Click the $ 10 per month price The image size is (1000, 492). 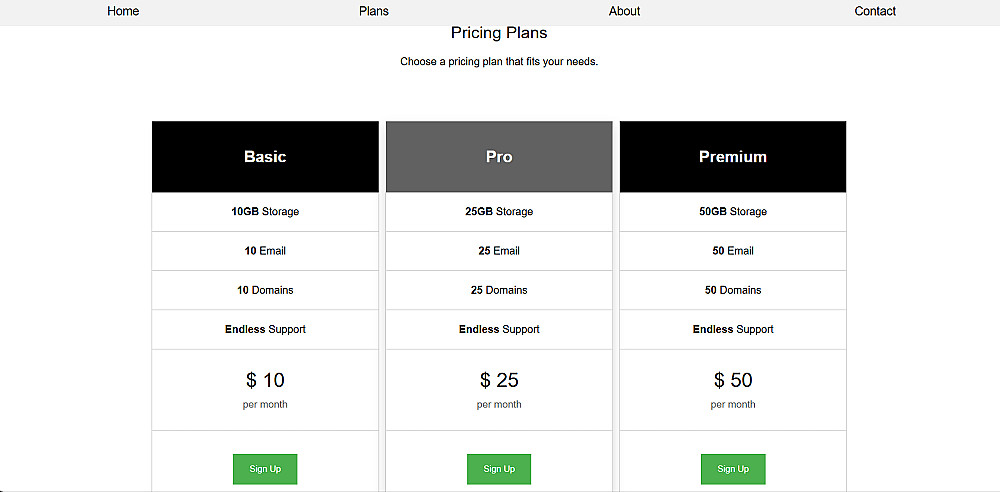(x=265, y=381)
